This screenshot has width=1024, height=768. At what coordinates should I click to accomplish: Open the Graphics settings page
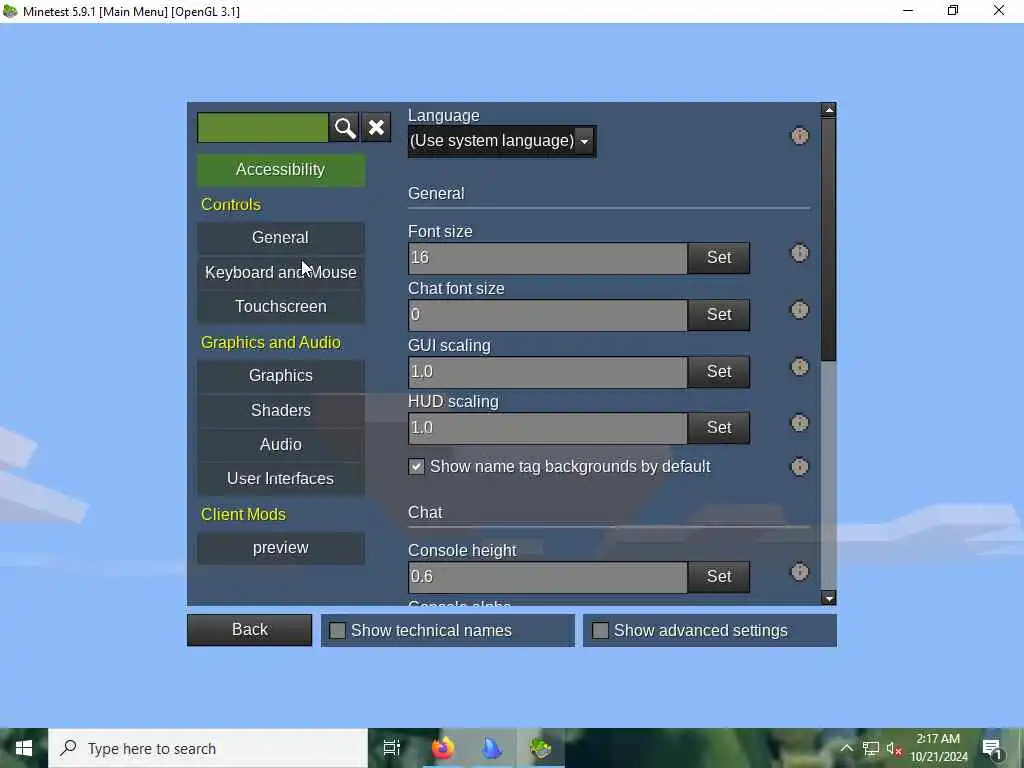[x=281, y=376]
